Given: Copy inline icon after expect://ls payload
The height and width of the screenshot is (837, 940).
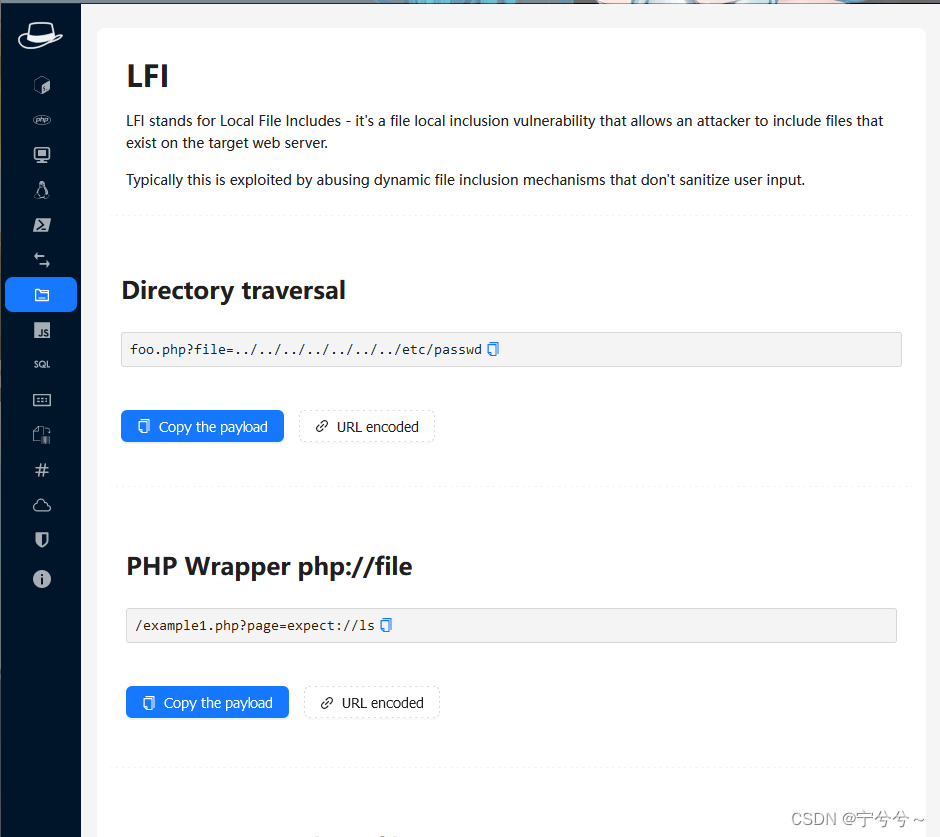Looking at the screenshot, I should pos(386,625).
